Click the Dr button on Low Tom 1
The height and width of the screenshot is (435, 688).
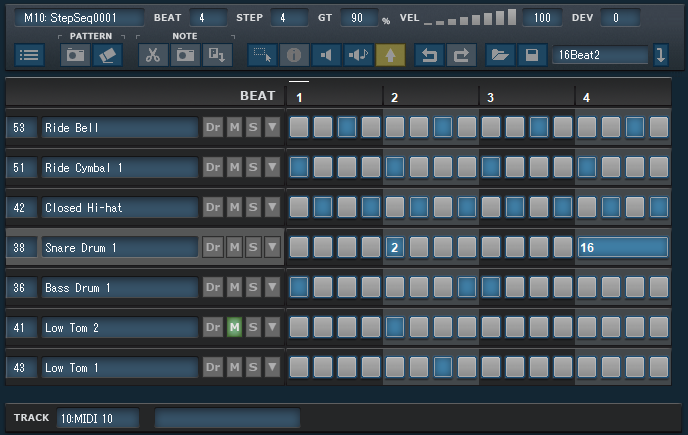click(212, 367)
